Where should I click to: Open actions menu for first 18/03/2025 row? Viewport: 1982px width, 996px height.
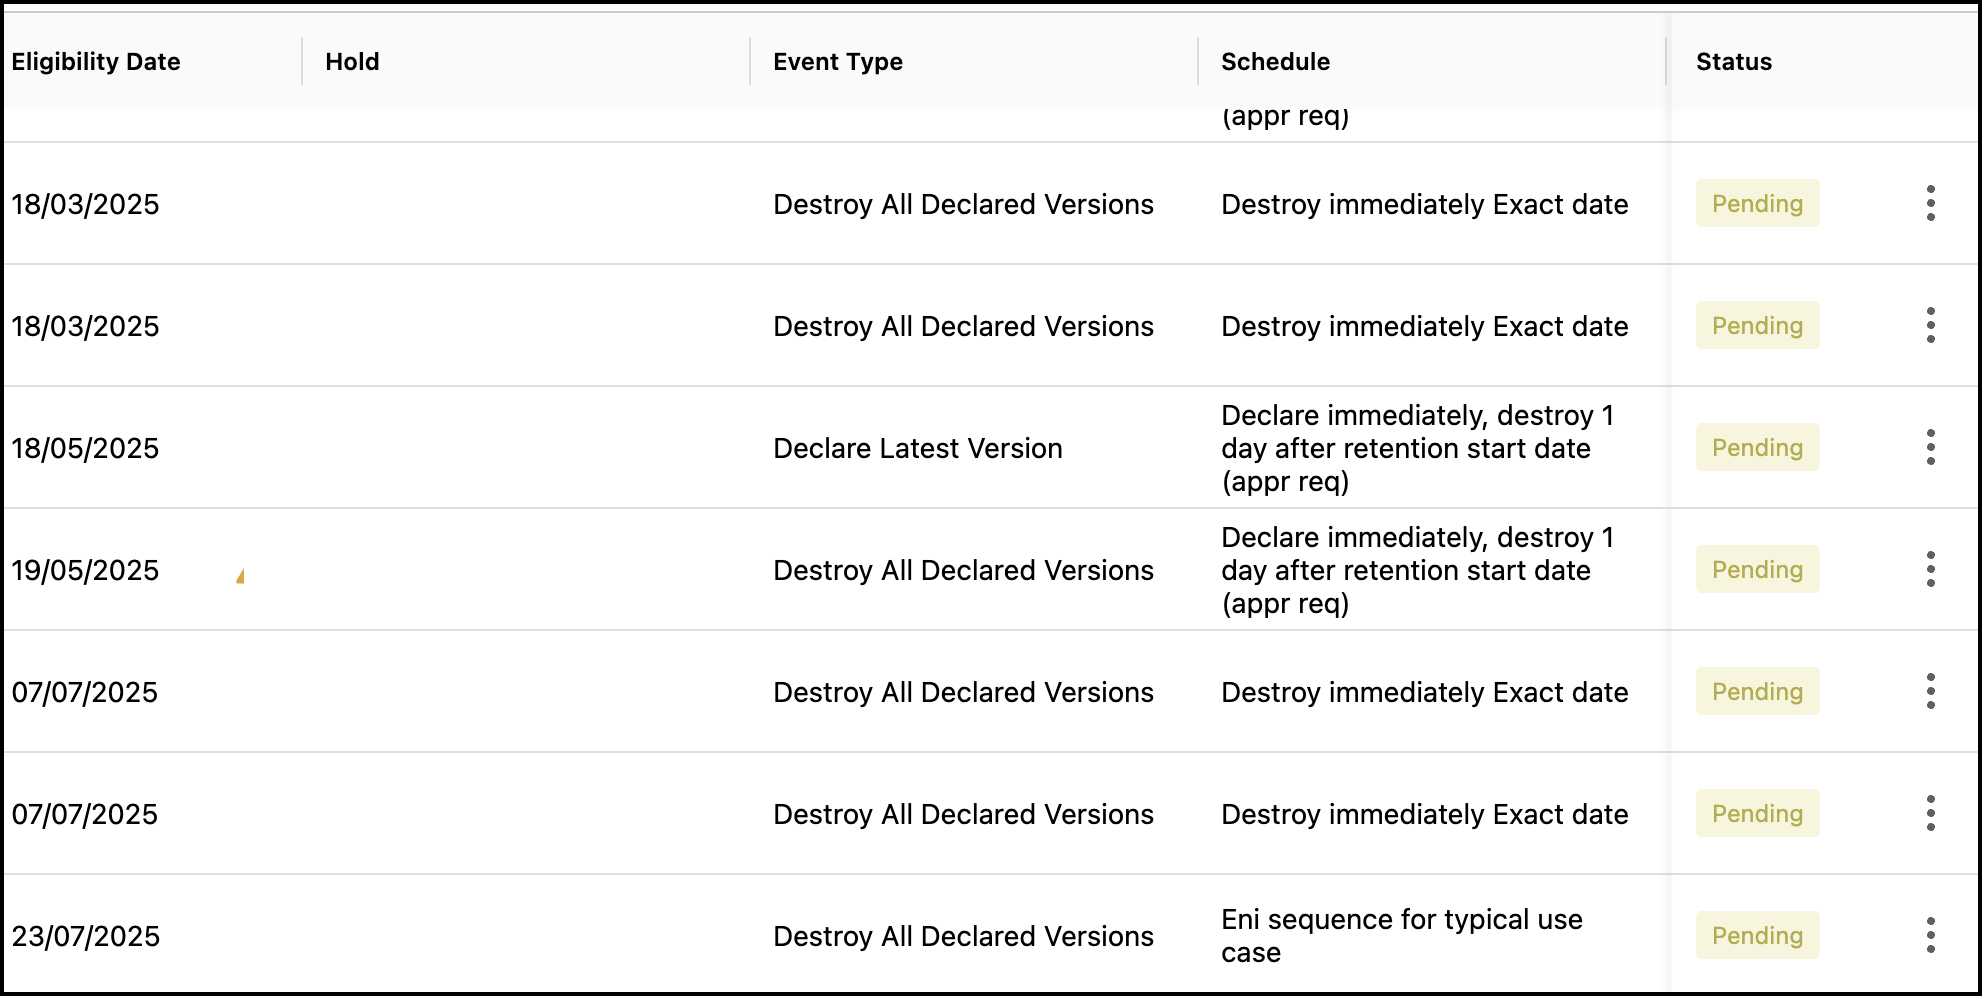1930,204
